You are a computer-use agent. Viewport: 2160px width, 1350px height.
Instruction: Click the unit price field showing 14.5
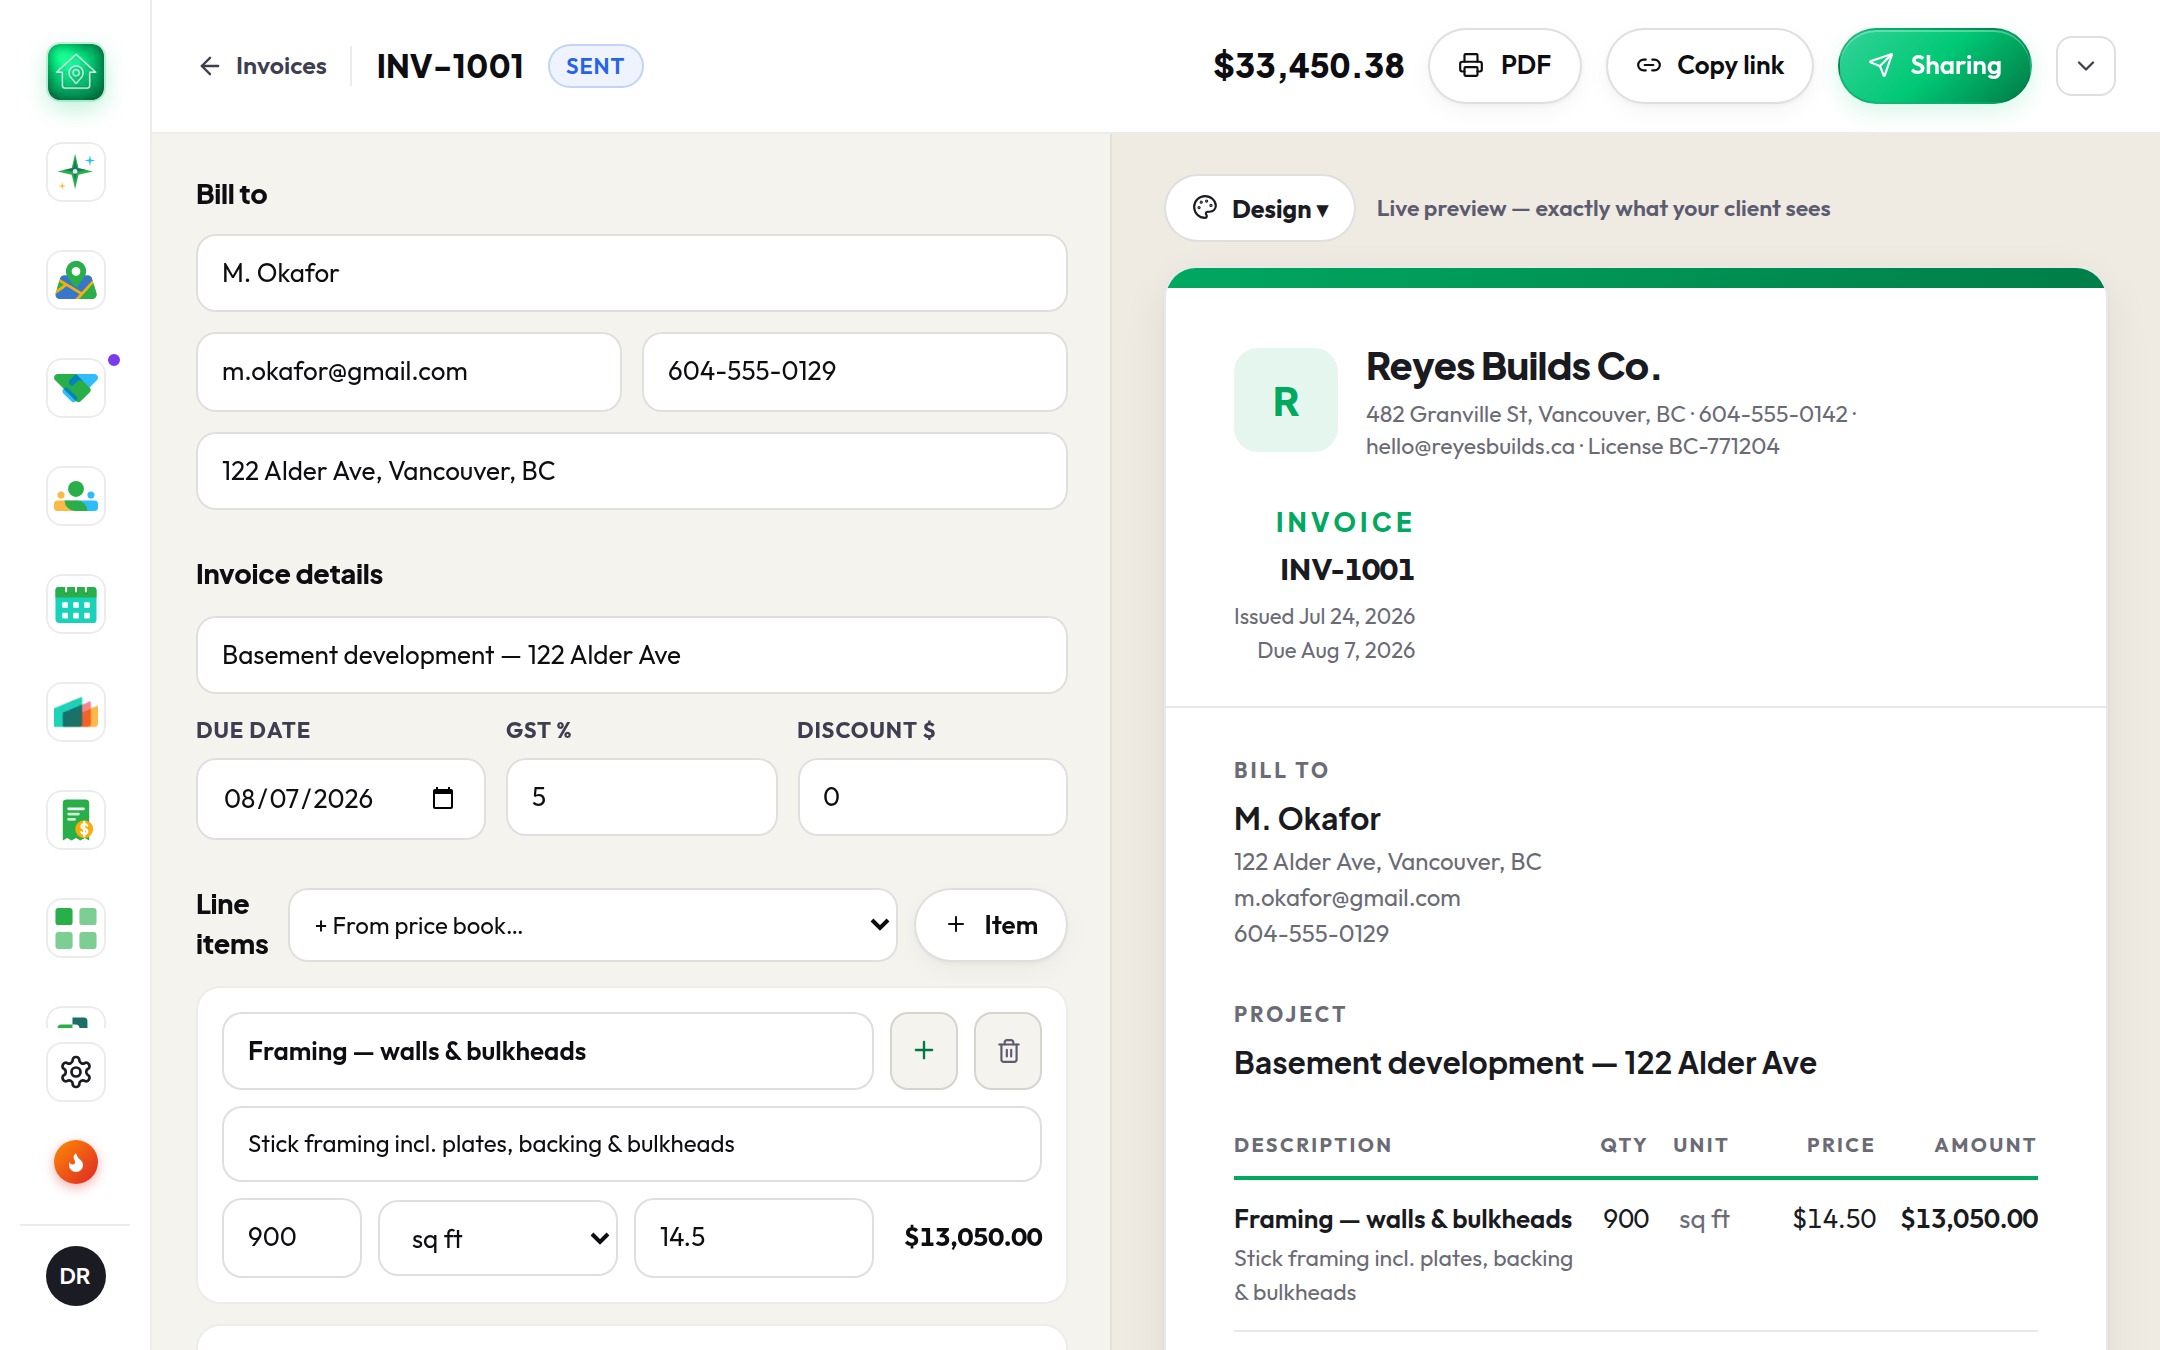click(x=754, y=1238)
